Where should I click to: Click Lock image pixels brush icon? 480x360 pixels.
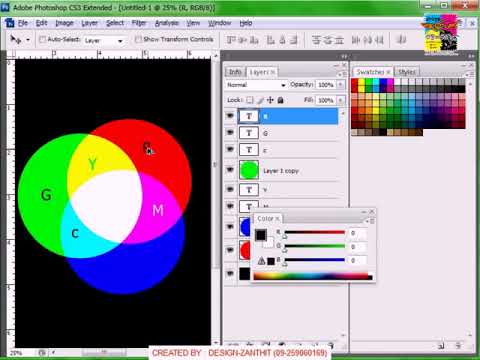260,100
